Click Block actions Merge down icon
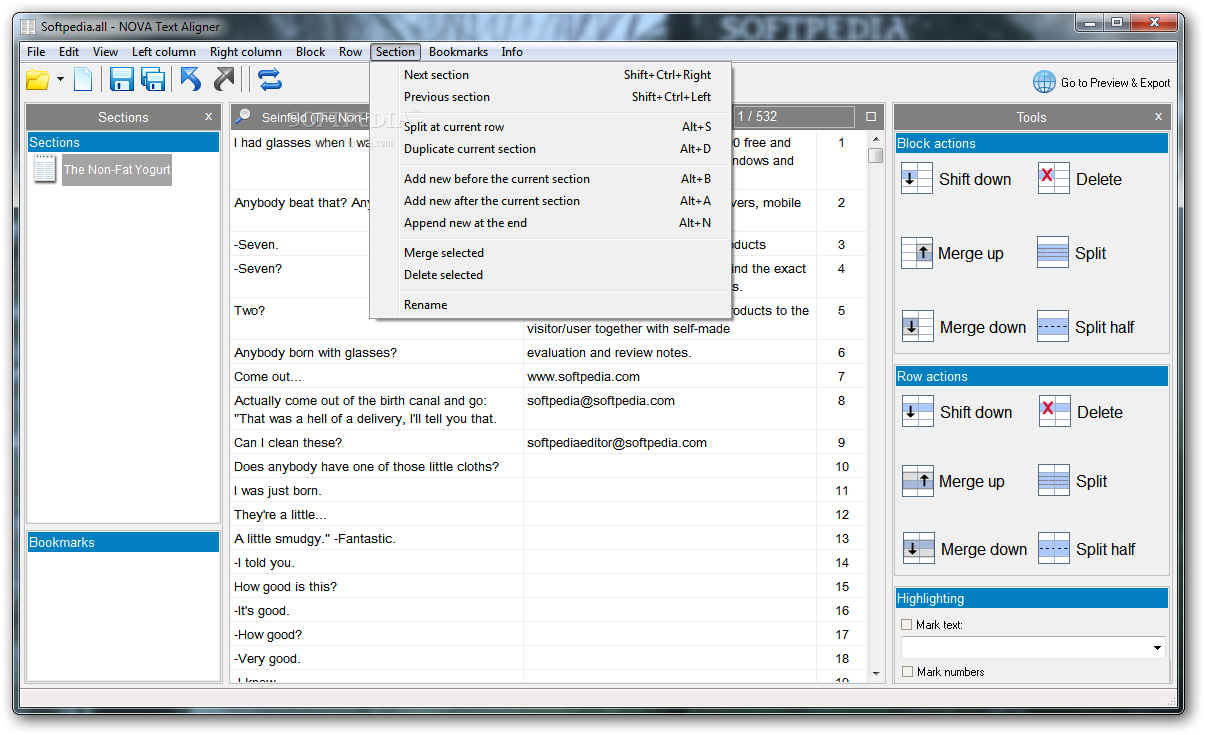 [x=917, y=326]
